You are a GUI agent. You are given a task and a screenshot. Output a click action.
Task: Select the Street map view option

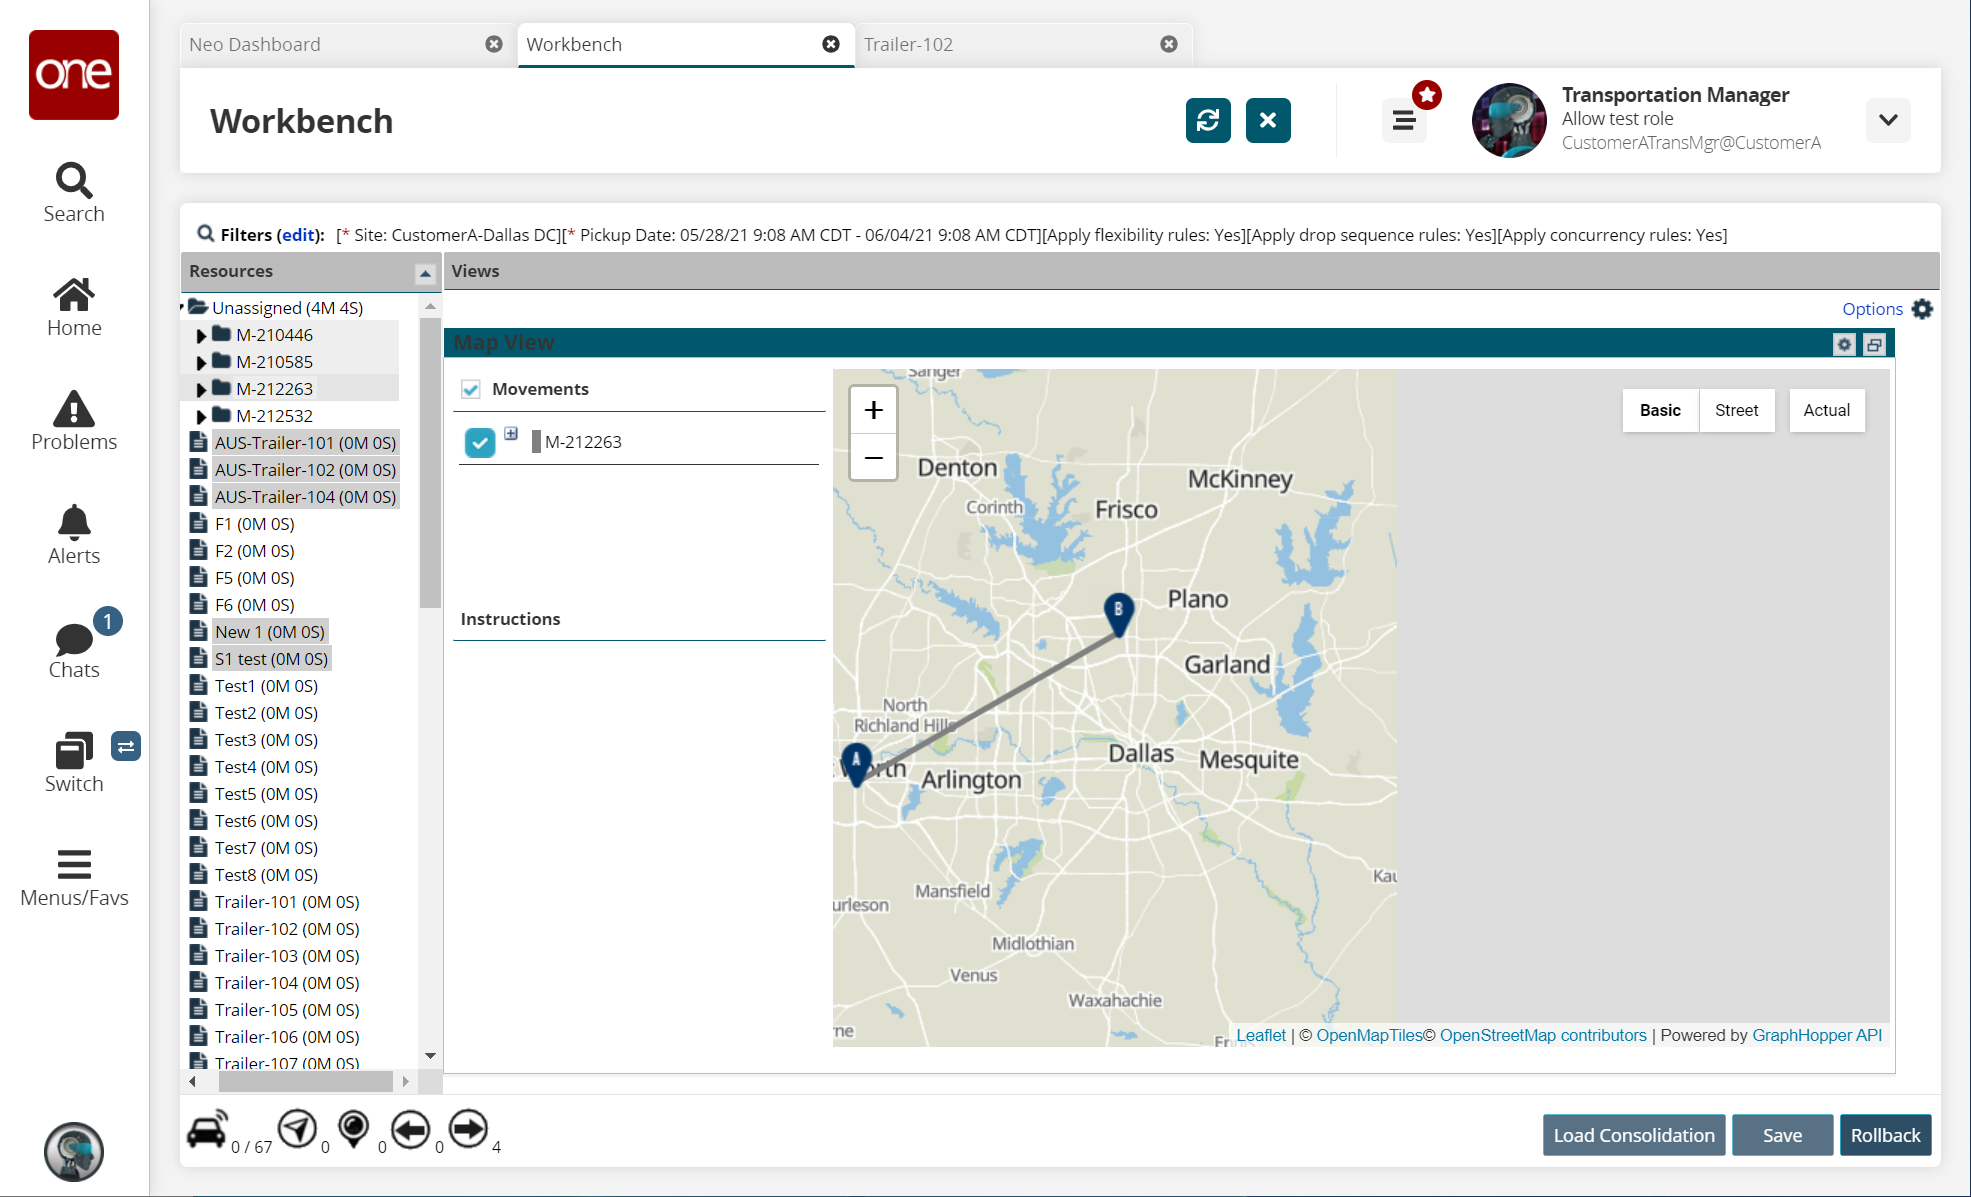pyautogui.click(x=1736, y=410)
